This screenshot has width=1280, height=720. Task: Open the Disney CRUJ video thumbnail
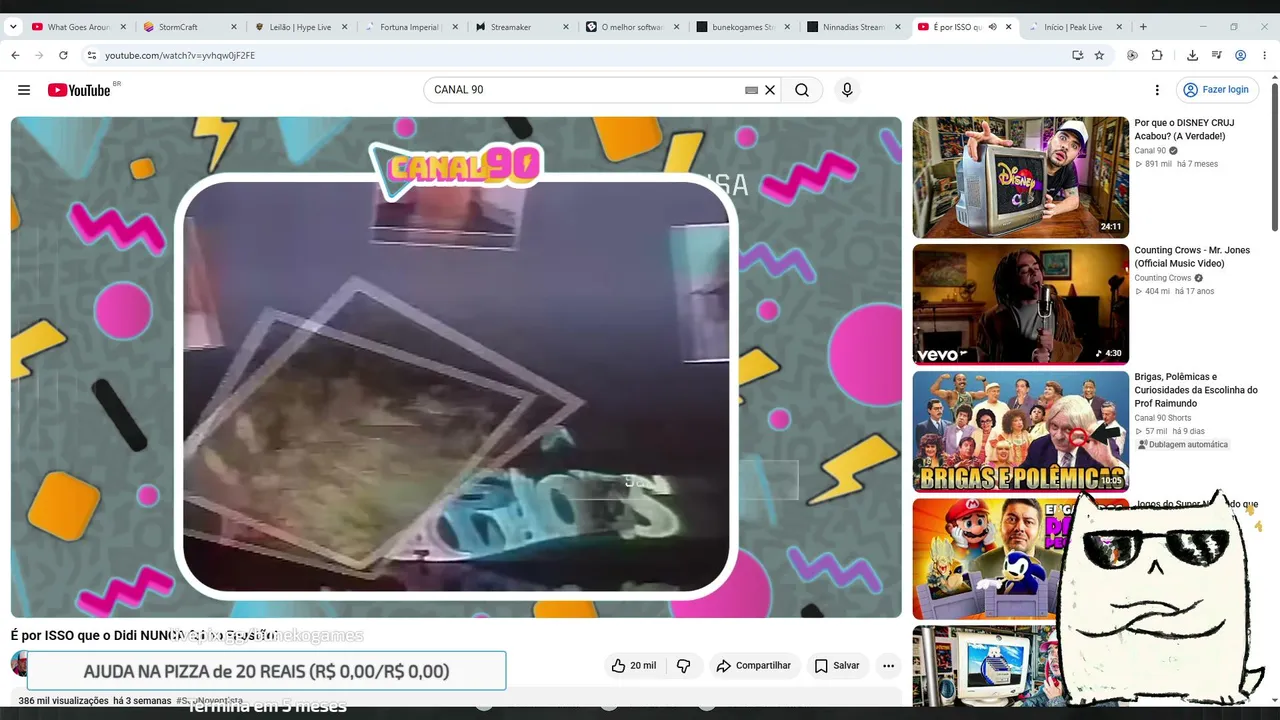coord(1020,177)
